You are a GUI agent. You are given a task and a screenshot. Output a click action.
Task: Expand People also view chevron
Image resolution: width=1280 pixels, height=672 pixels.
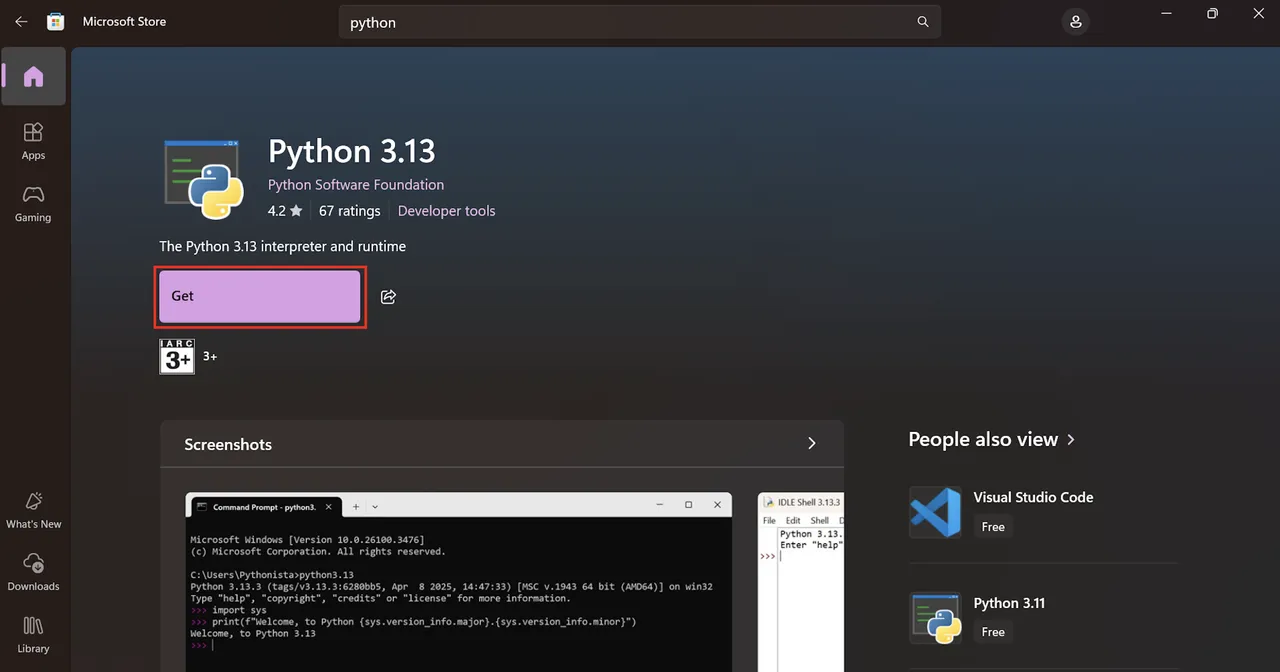tap(1071, 439)
